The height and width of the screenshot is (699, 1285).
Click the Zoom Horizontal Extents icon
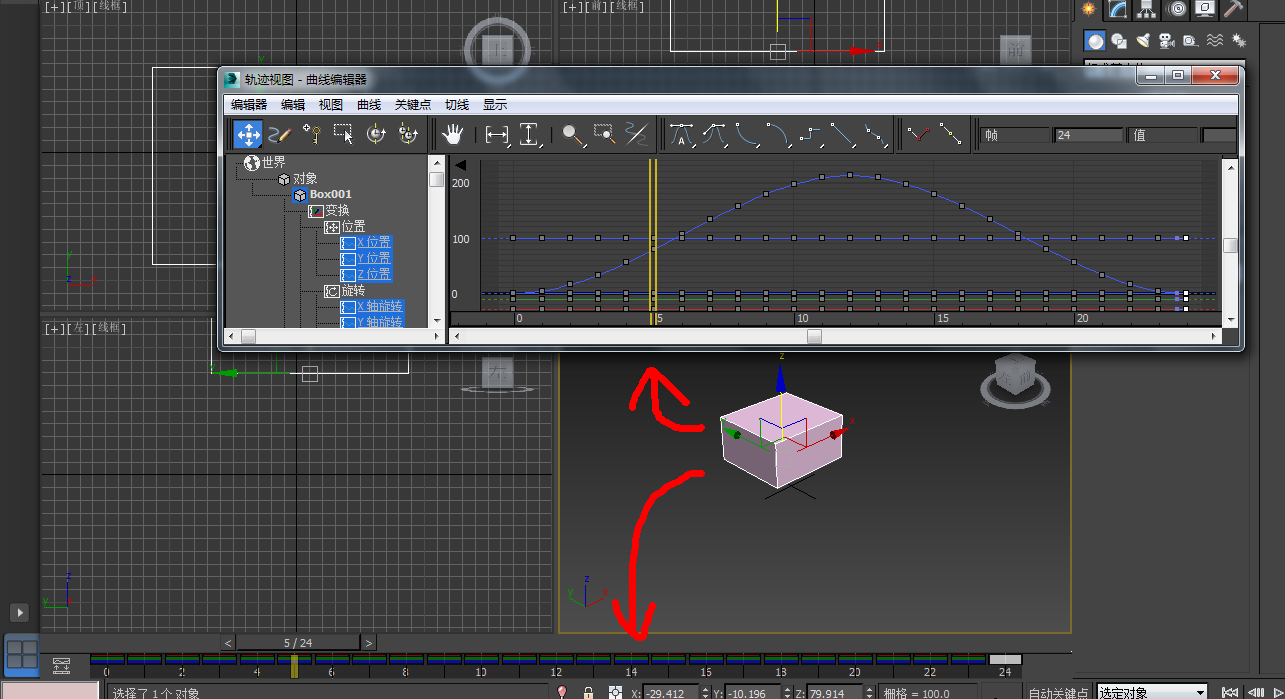click(499, 134)
